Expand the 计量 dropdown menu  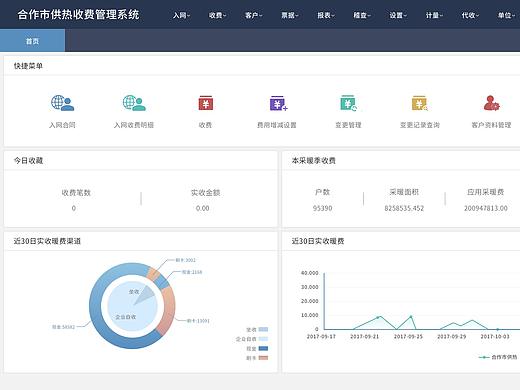click(434, 15)
